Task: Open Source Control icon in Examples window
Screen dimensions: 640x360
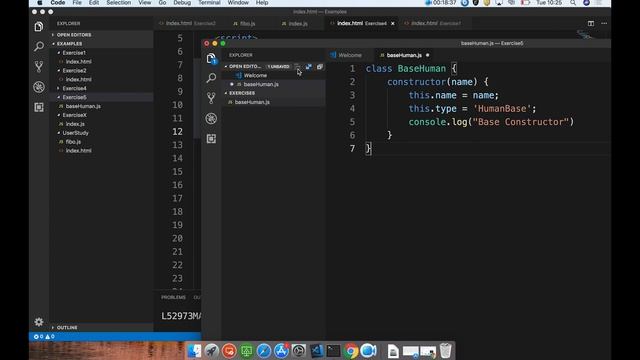Action: tap(39, 67)
